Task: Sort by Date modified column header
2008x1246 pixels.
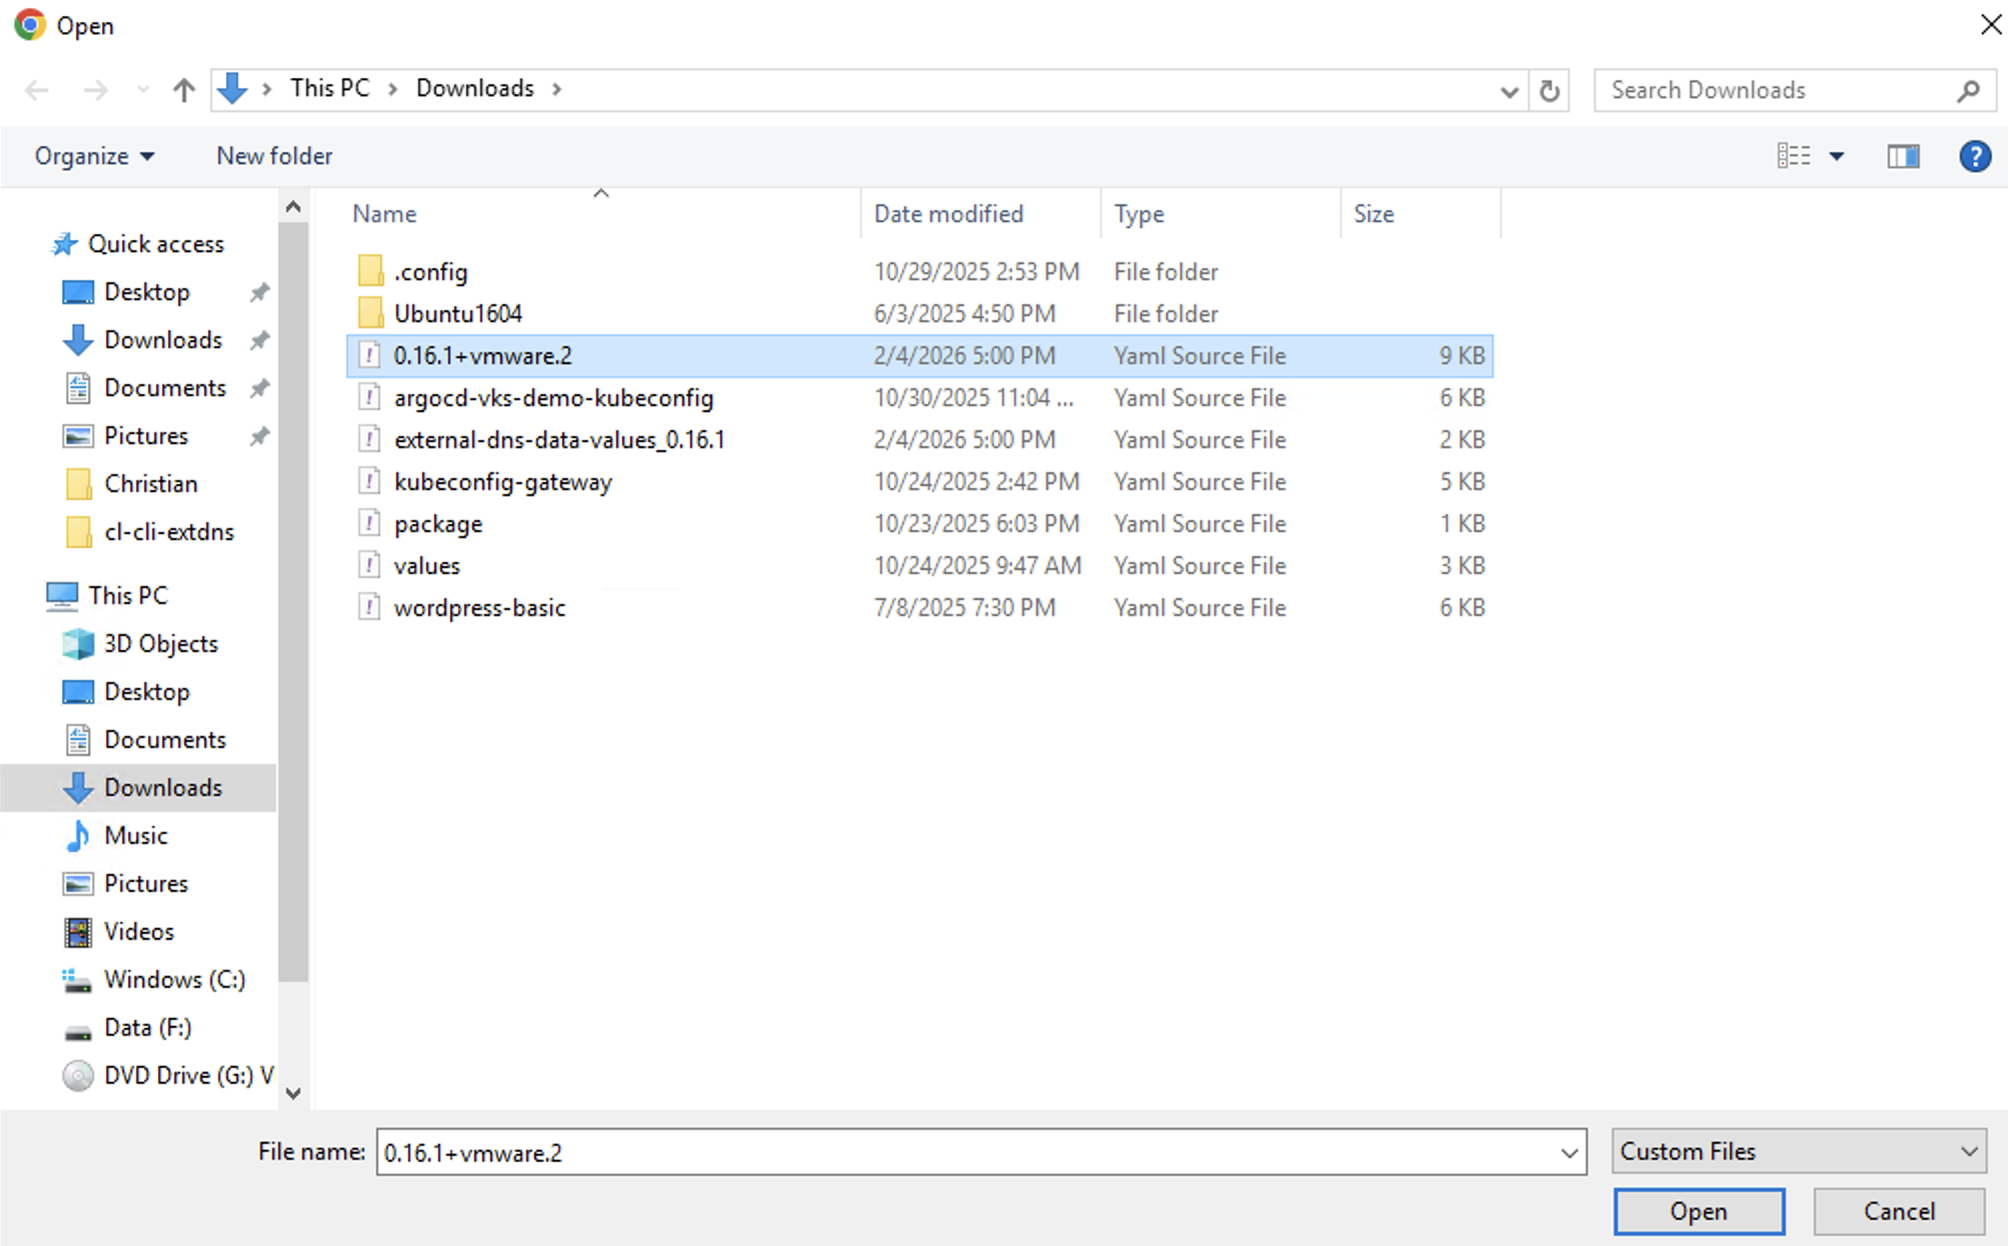Action: (948, 214)
